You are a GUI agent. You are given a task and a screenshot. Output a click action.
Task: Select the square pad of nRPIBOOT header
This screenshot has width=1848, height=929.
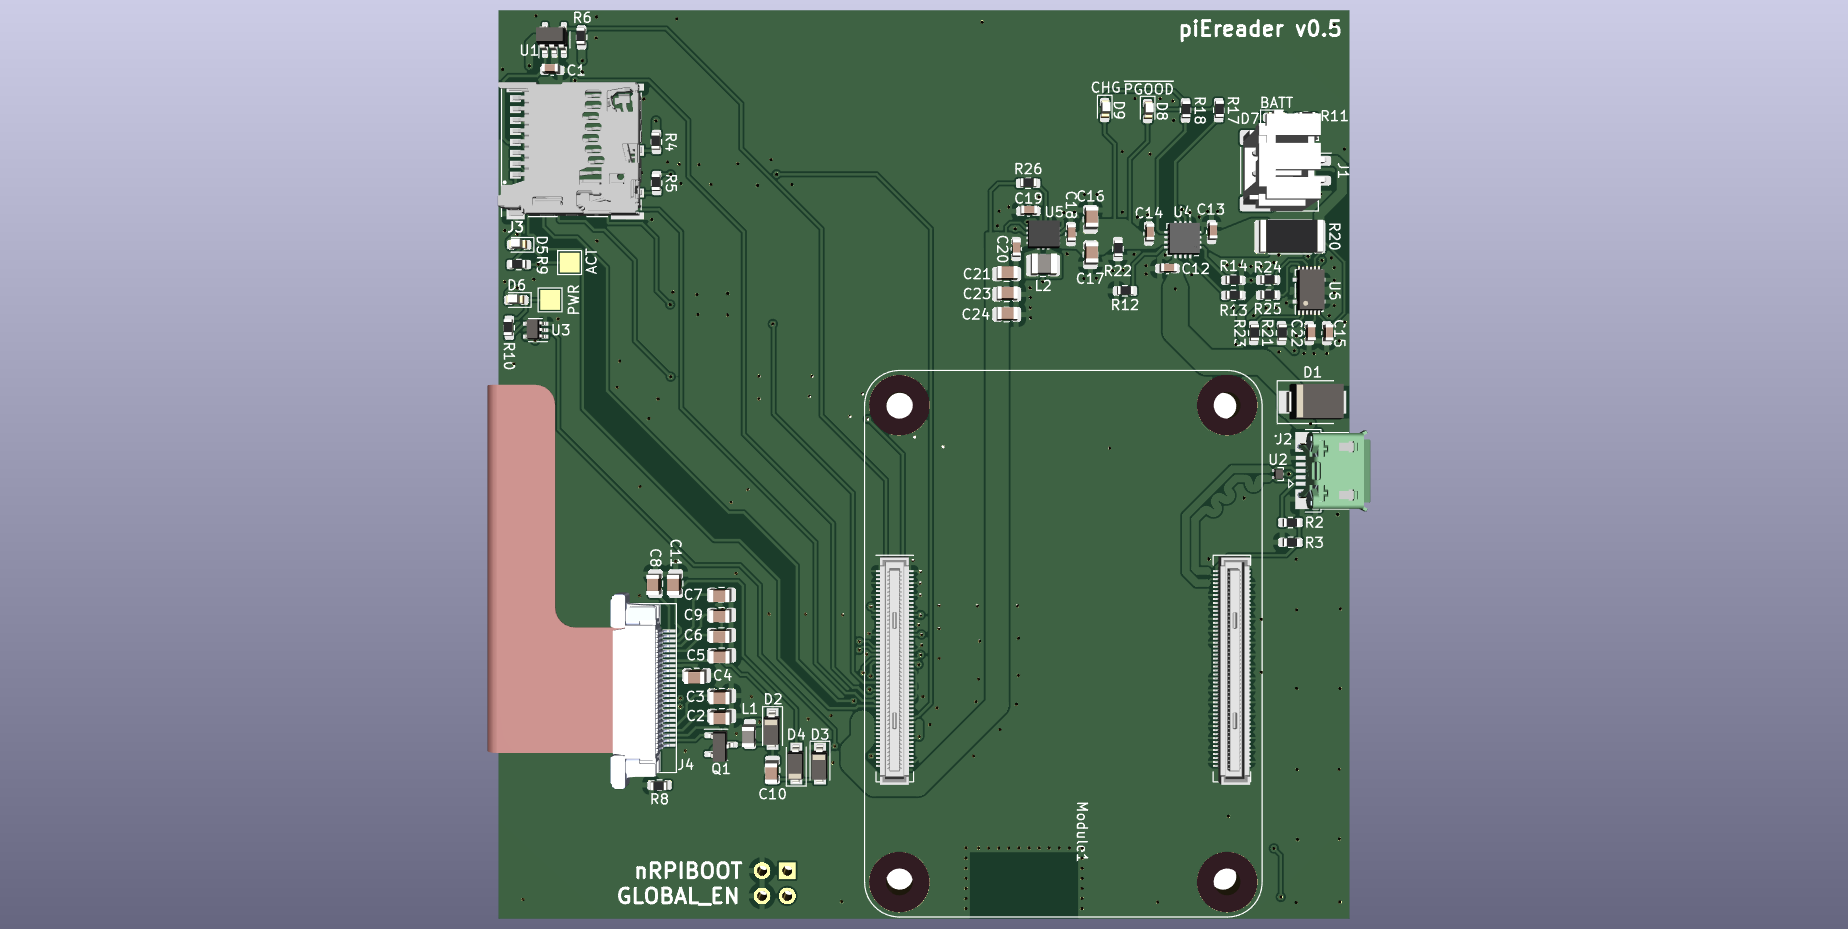pos(788,871)
